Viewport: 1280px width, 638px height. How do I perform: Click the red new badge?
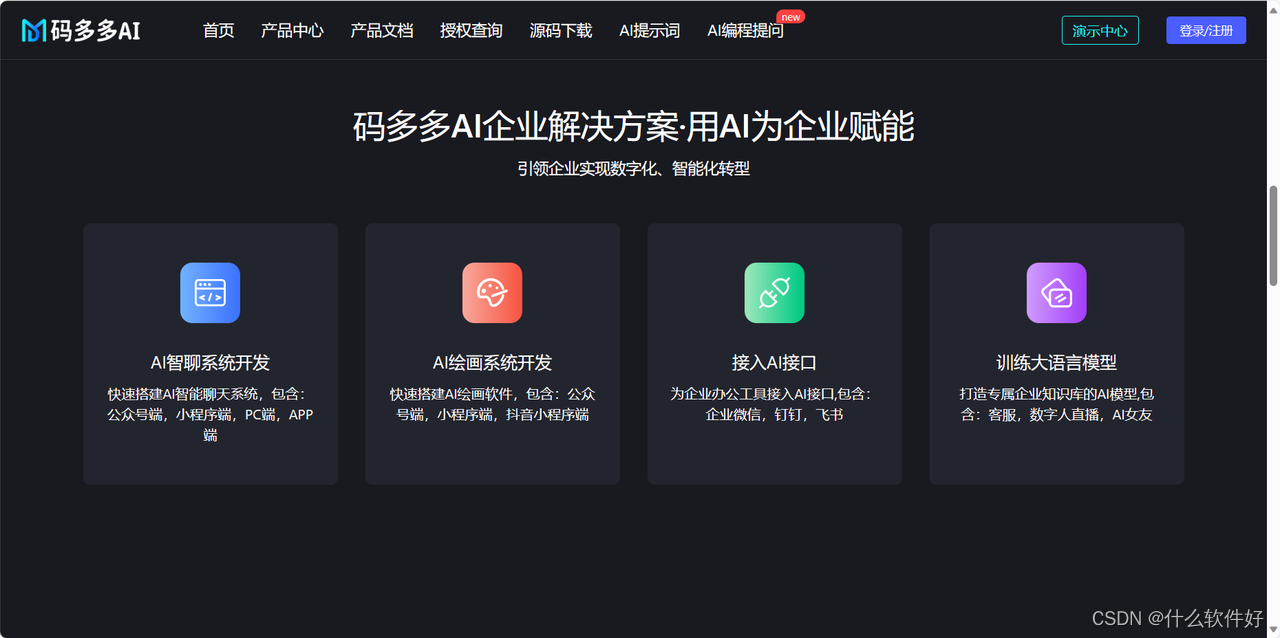click(791, 17)
